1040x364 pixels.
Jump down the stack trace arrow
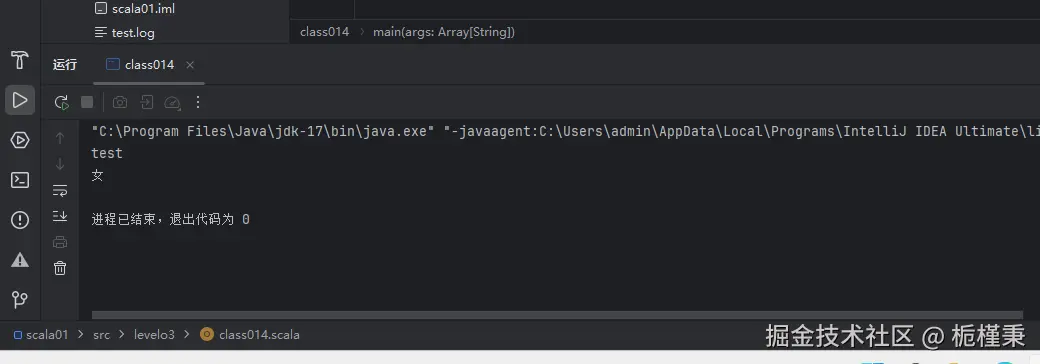[x=60, y=164]
